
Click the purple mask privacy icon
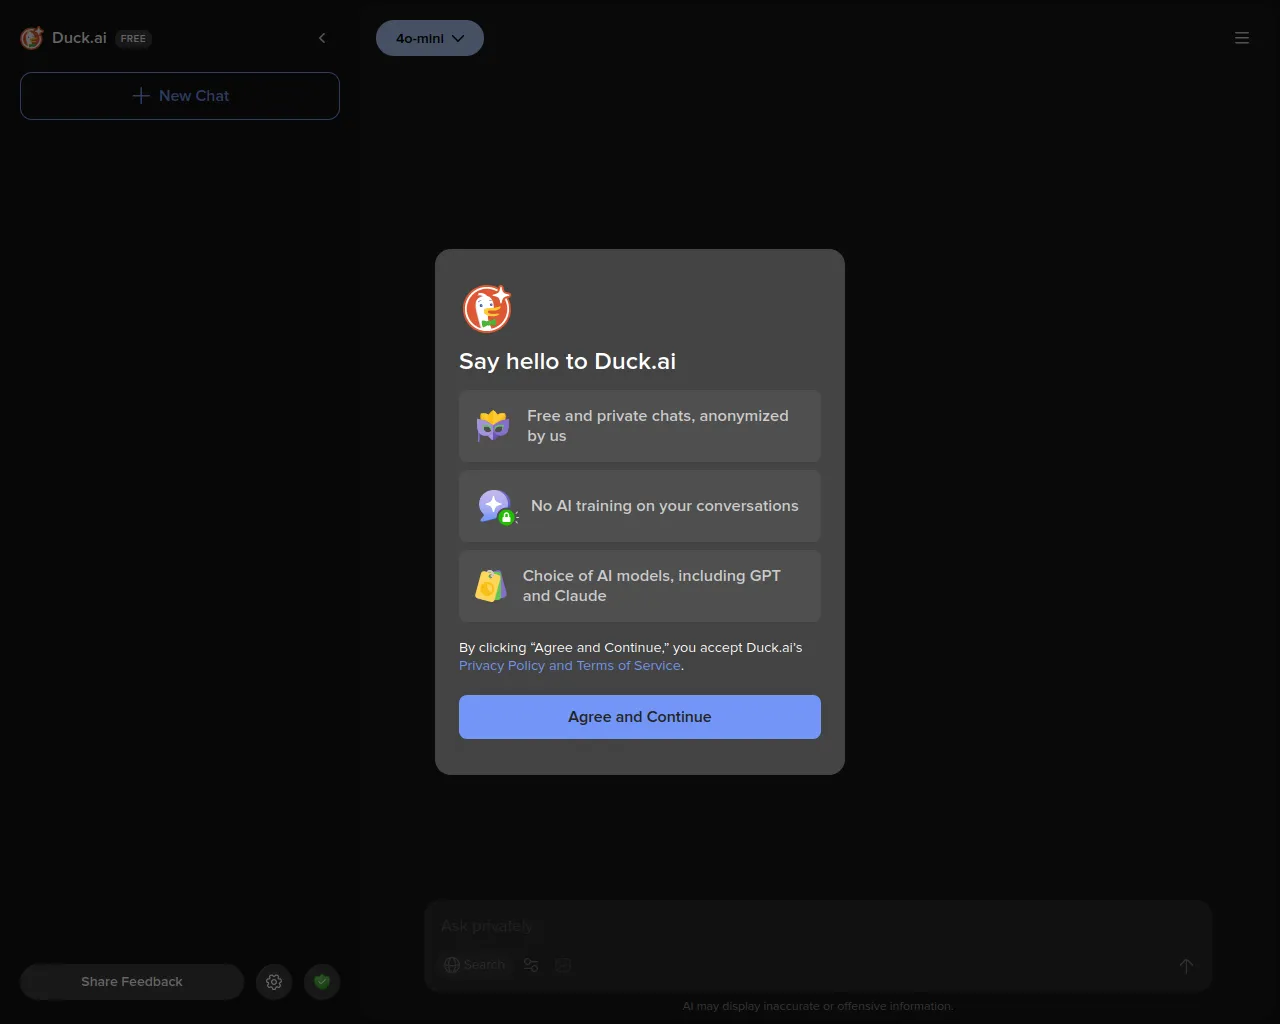tap(493, 426)
